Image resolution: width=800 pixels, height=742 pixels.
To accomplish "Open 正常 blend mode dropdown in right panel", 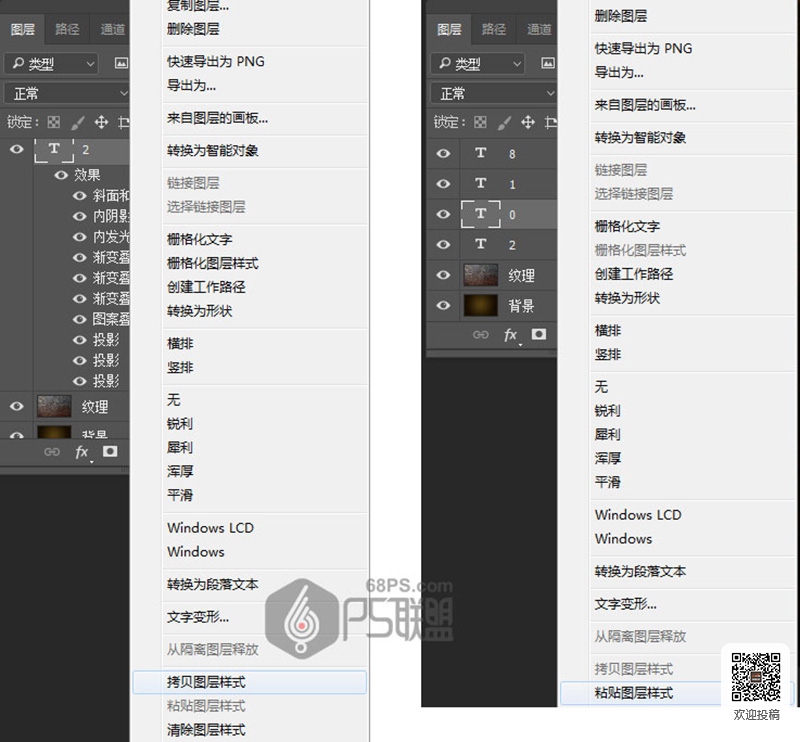I will coord(493,94).
